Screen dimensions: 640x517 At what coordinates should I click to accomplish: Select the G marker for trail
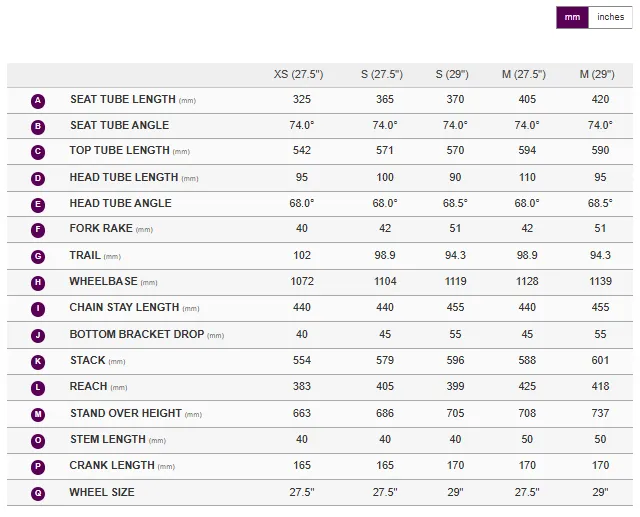click(x=38, y=257)
